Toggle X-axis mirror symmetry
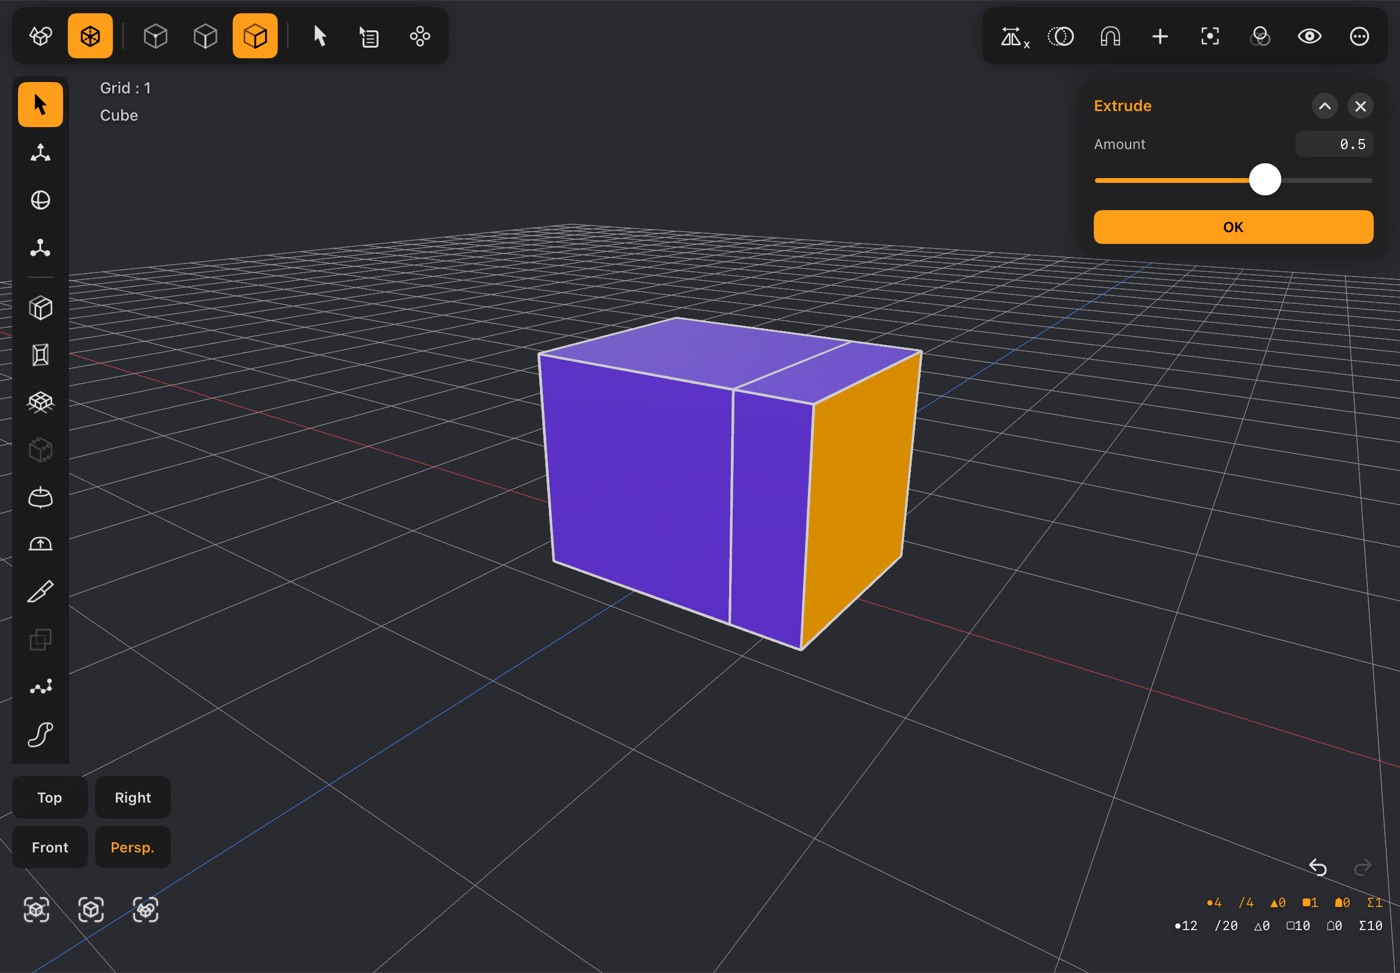The height and width of the screenshot is (973, 1400). 1014,37
